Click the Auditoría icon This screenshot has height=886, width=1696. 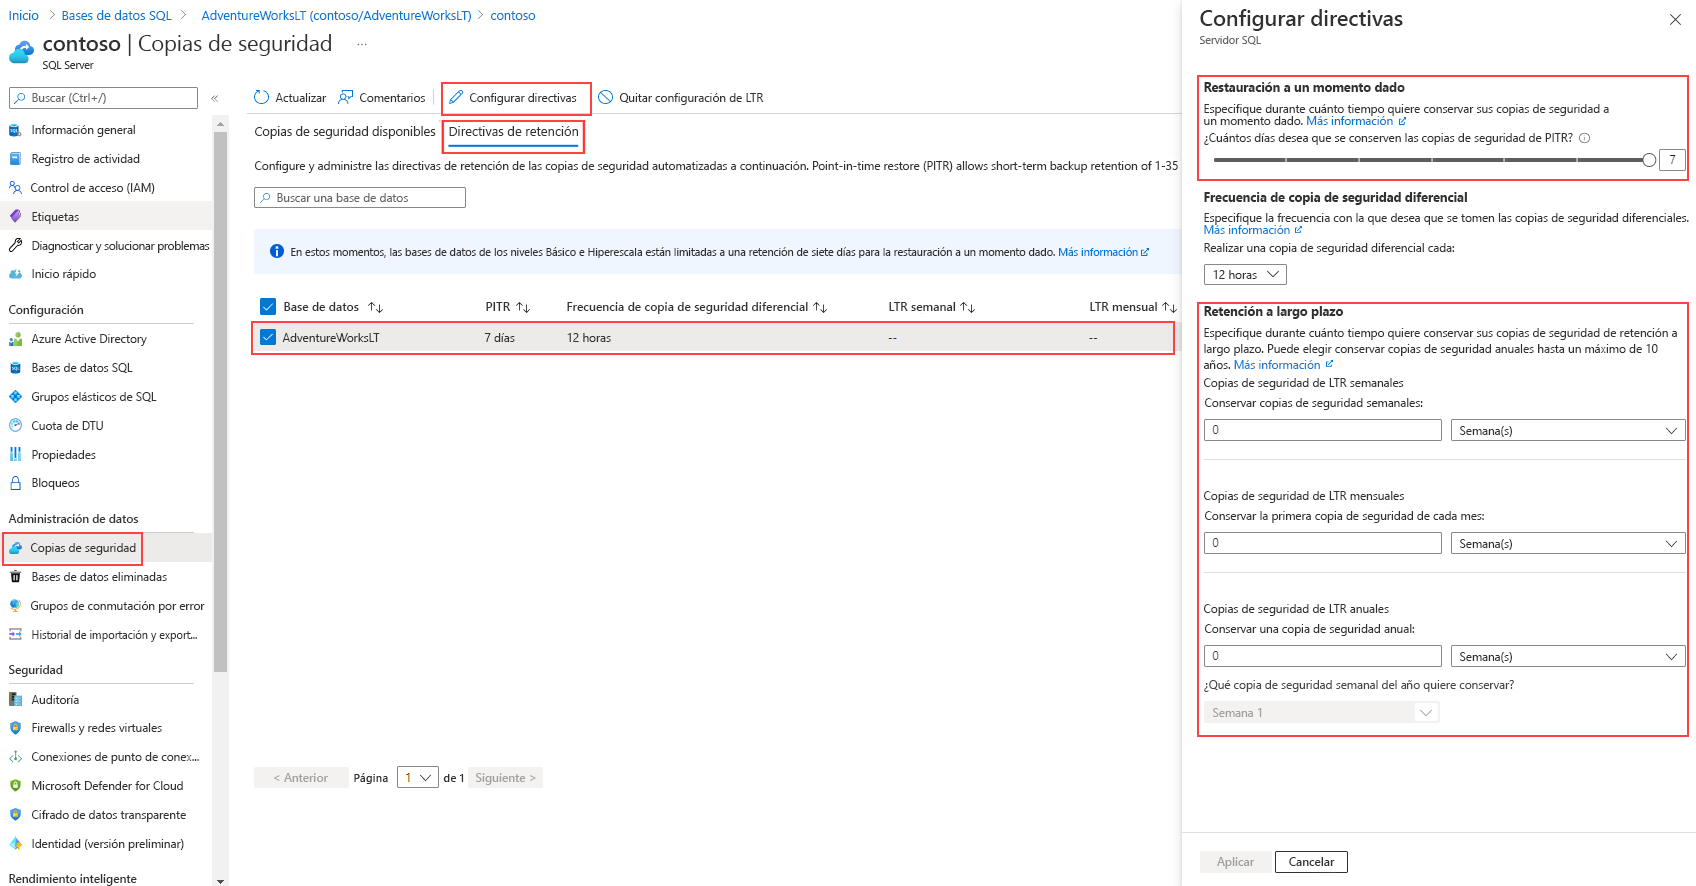click(x=15, y=700)
